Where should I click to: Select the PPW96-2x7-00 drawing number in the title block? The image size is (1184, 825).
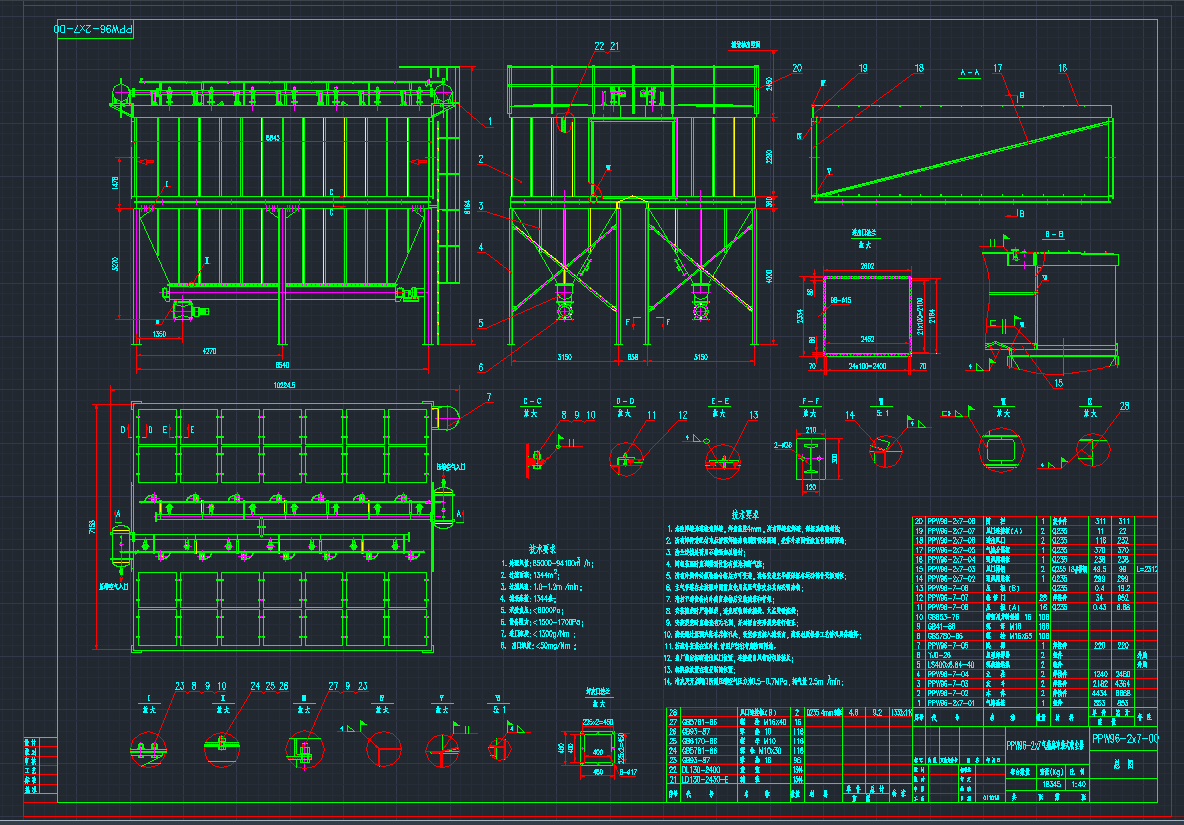click(x=1125, y=739)
